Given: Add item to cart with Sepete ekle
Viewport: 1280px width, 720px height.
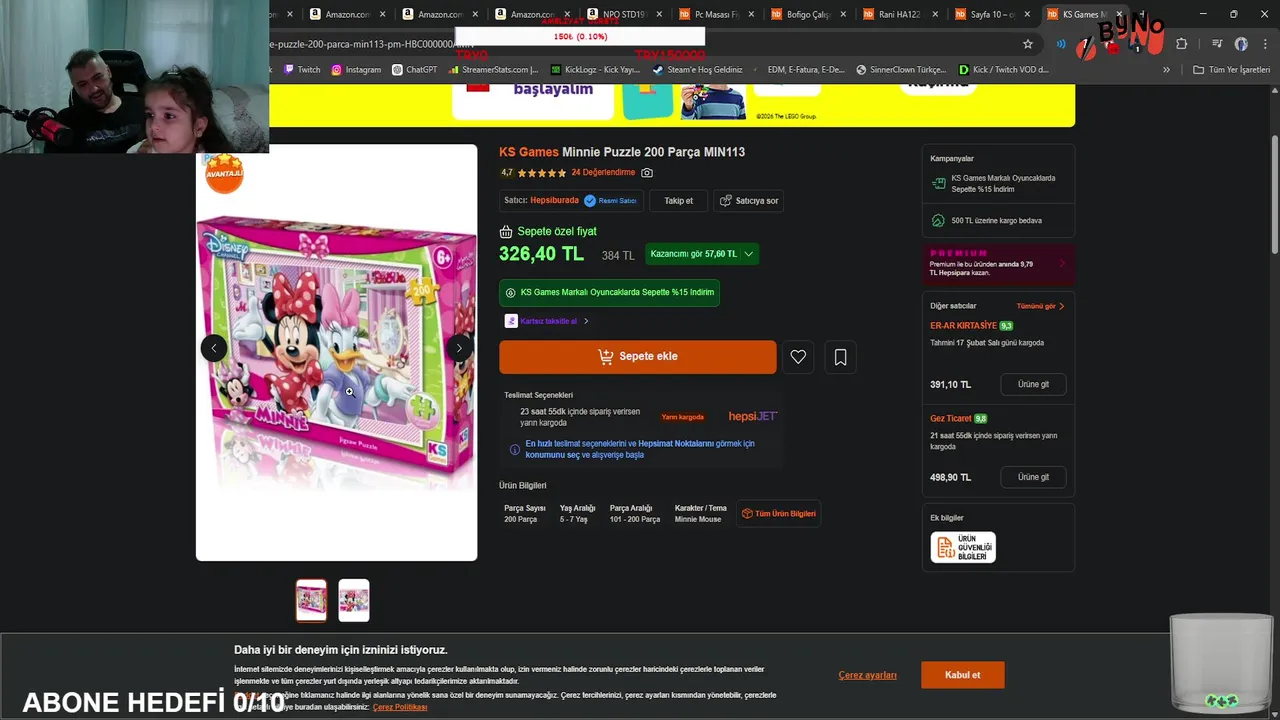Looking at the screenshot, I should tap(638, 357).
